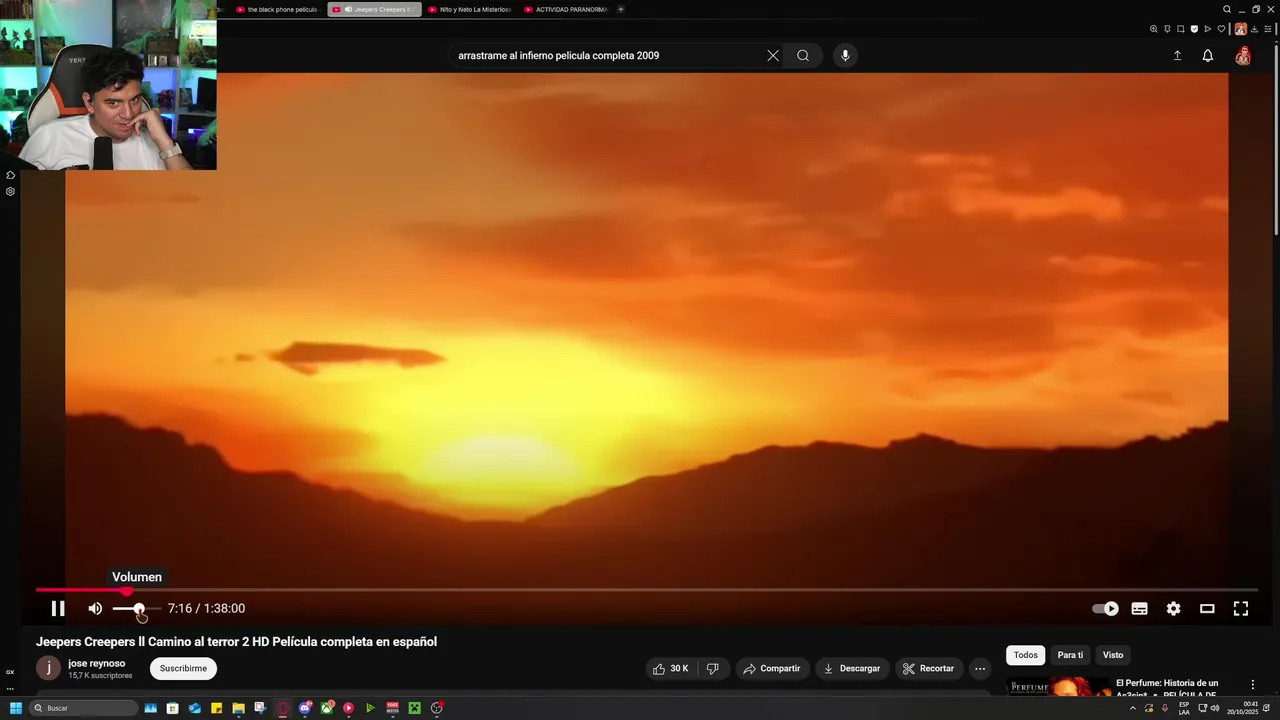Screen dimensions: 1280x720
Task: Select the 'Para ti' filter chip
Action: 1070,655
